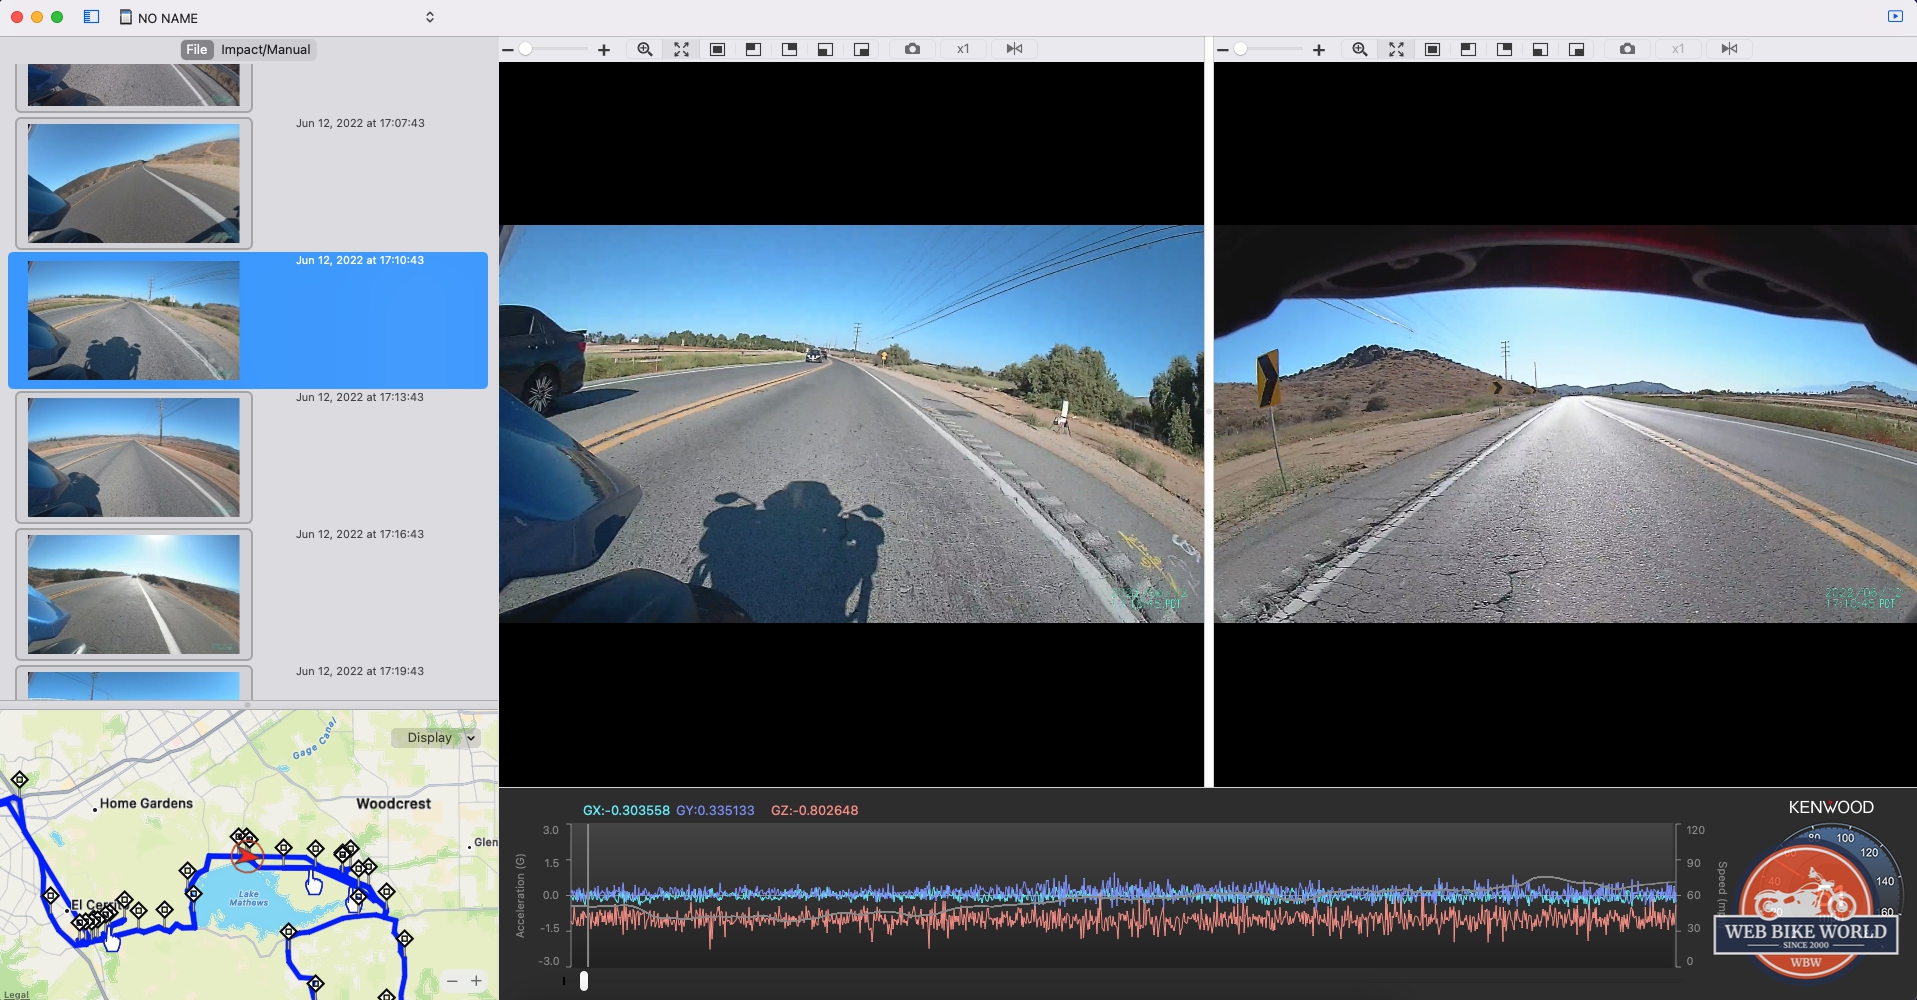Change left video playback speed x1
The image size is (1917, 1000).
click(x=963, y=49)
